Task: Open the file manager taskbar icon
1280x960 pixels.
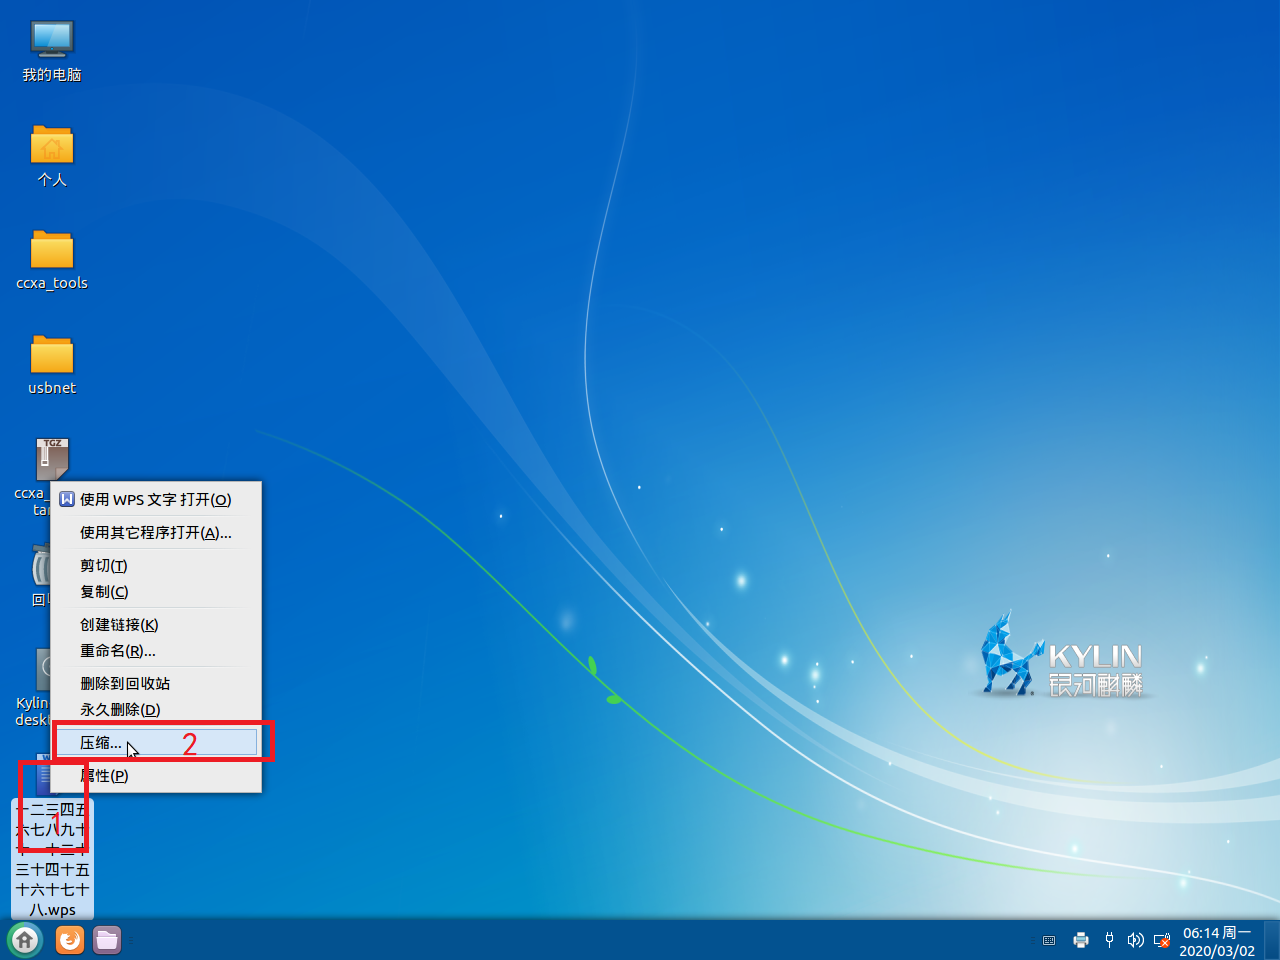Action: point(107,940)
